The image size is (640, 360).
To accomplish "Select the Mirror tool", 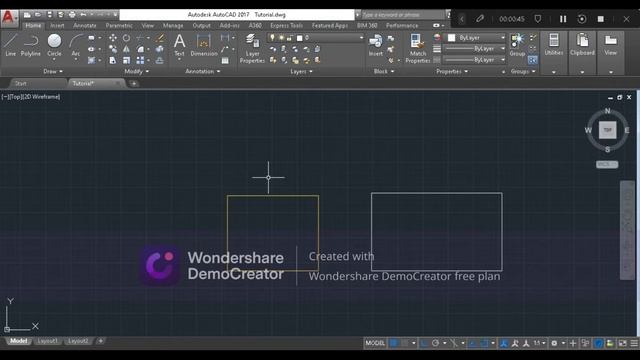I will [x=127, y=49].
